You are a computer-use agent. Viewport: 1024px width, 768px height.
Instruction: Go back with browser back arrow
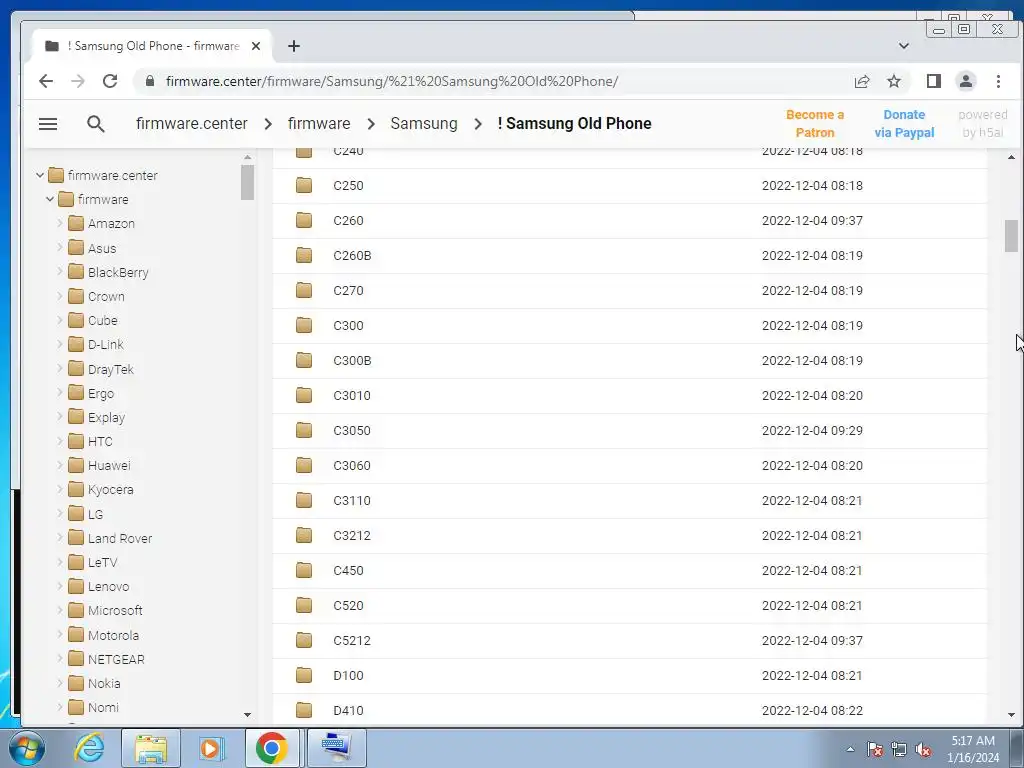pyautogui.click(x=46, y=81)
